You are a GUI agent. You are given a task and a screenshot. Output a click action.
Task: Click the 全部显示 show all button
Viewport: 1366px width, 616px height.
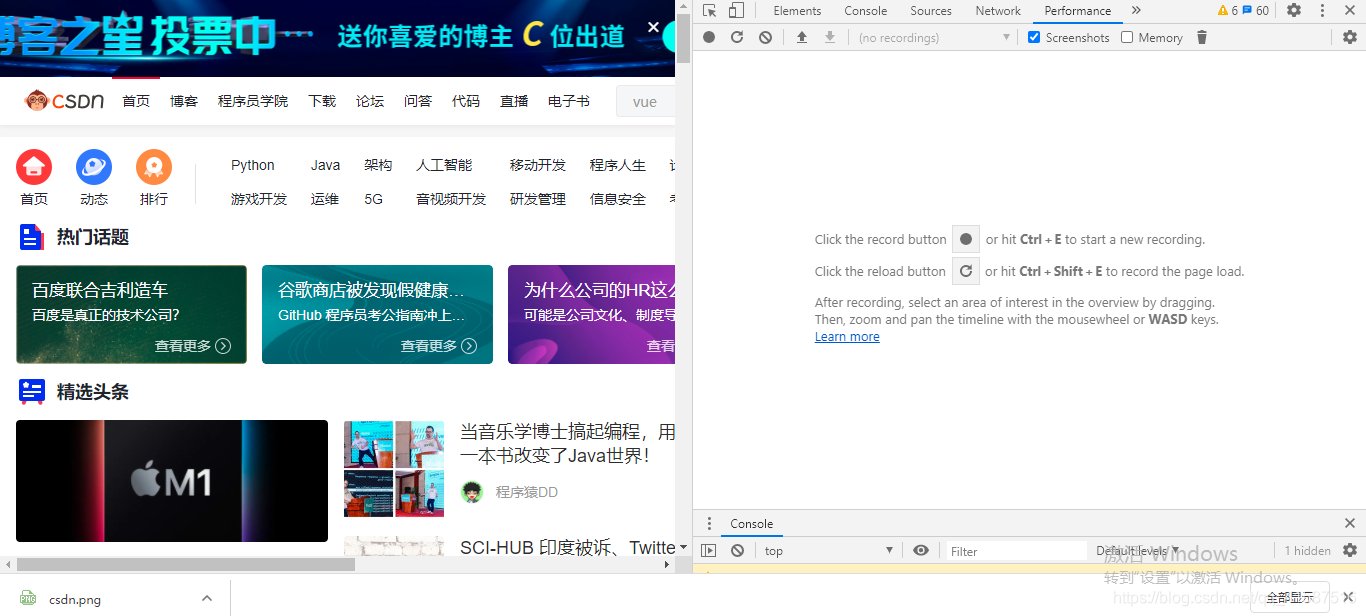point(1290,597)
